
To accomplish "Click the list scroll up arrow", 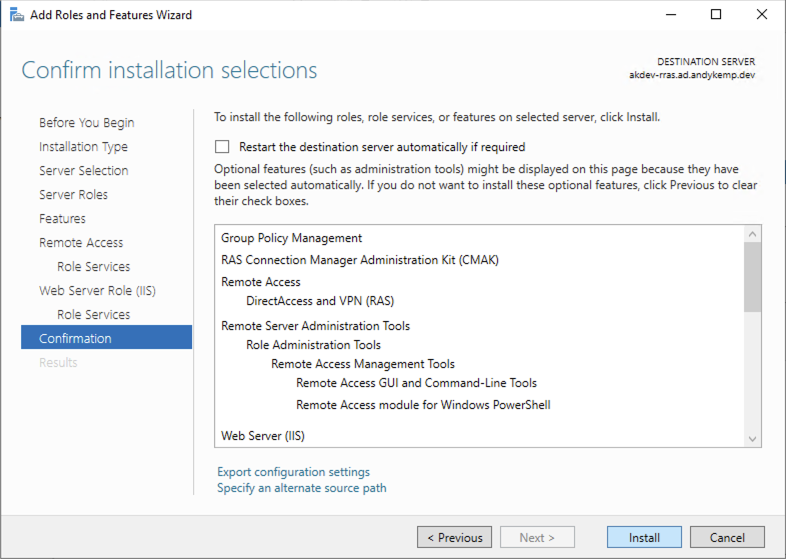I will click(x=752, y=234).
